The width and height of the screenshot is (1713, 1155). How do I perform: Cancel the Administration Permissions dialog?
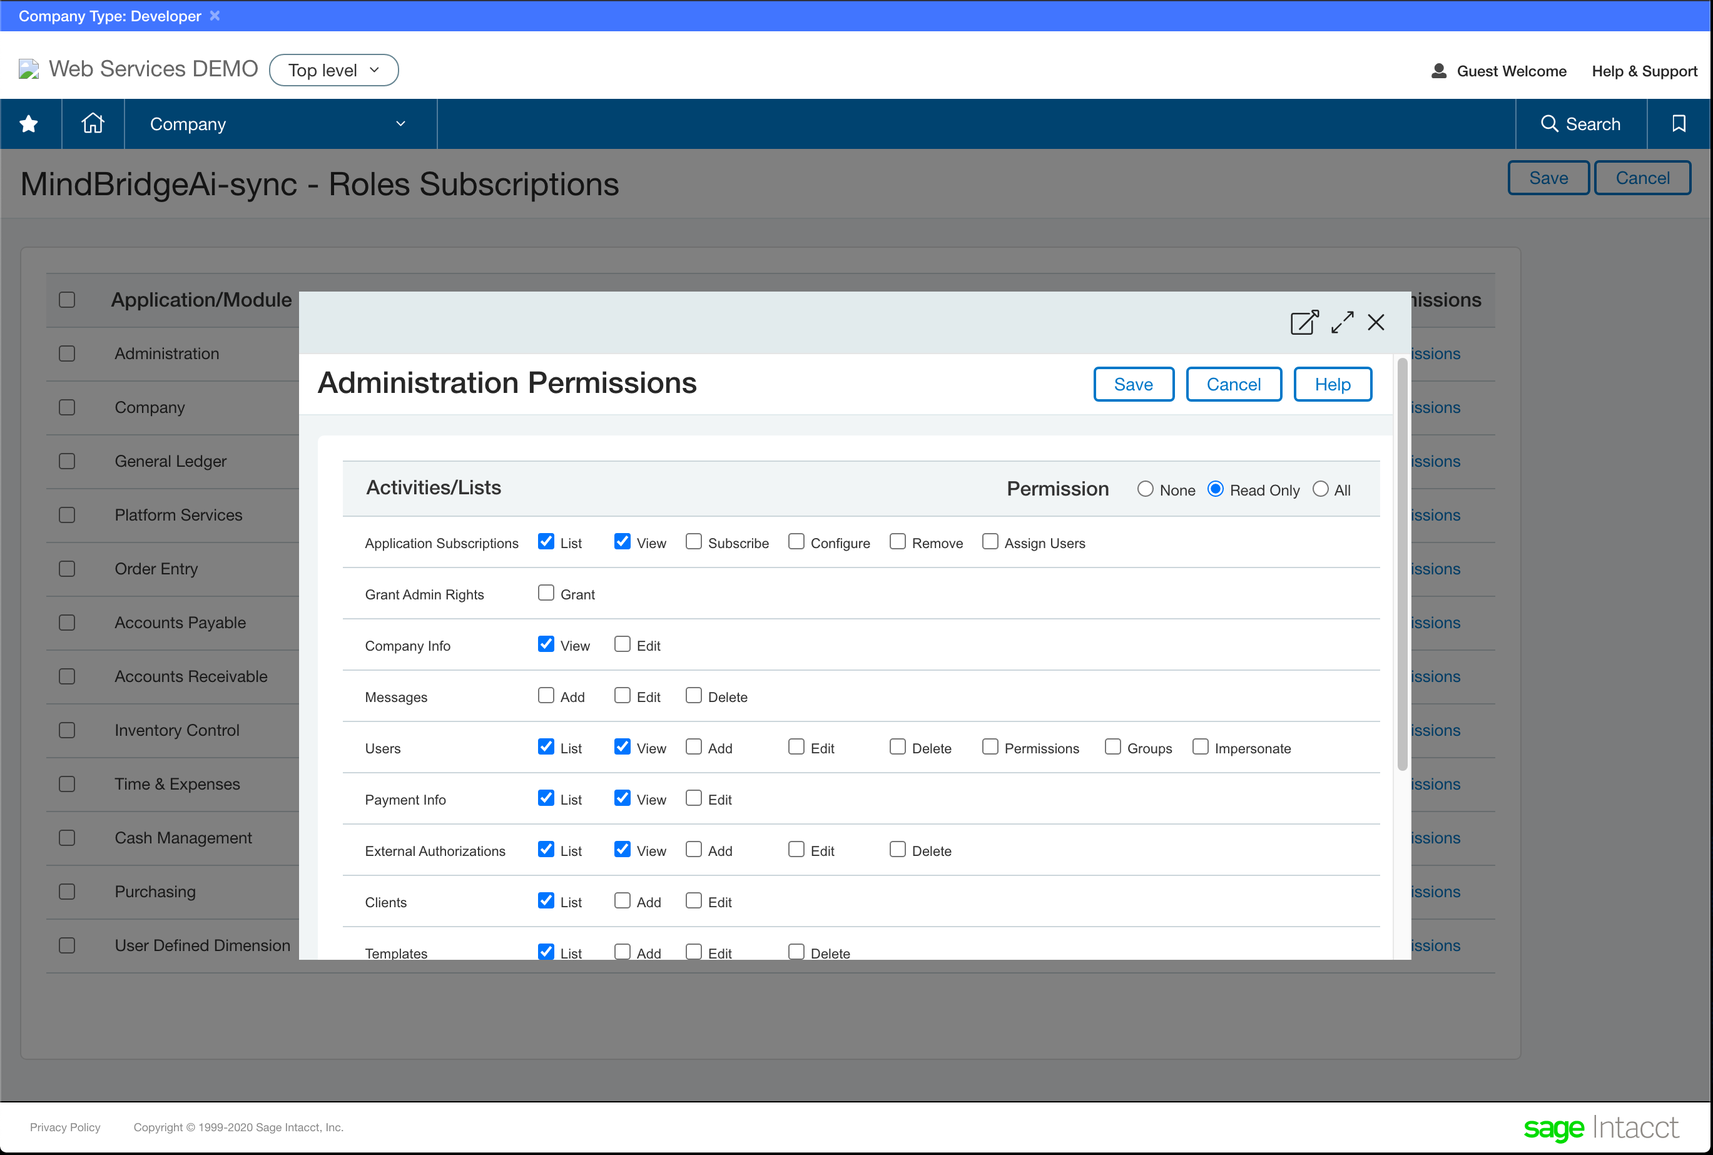click(x=1233, y=384)
